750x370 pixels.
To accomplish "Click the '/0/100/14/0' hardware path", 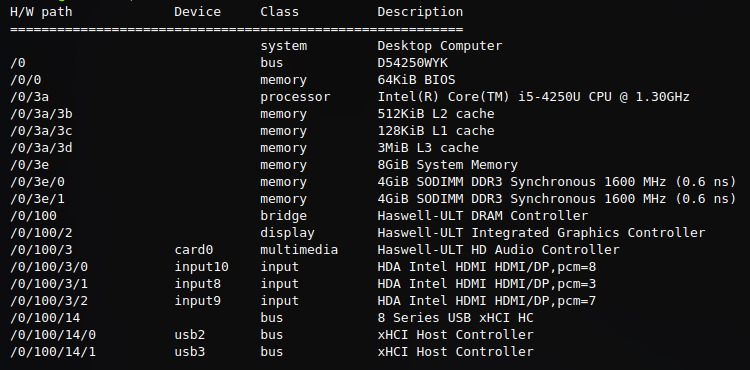I will (x=53, y=335).
